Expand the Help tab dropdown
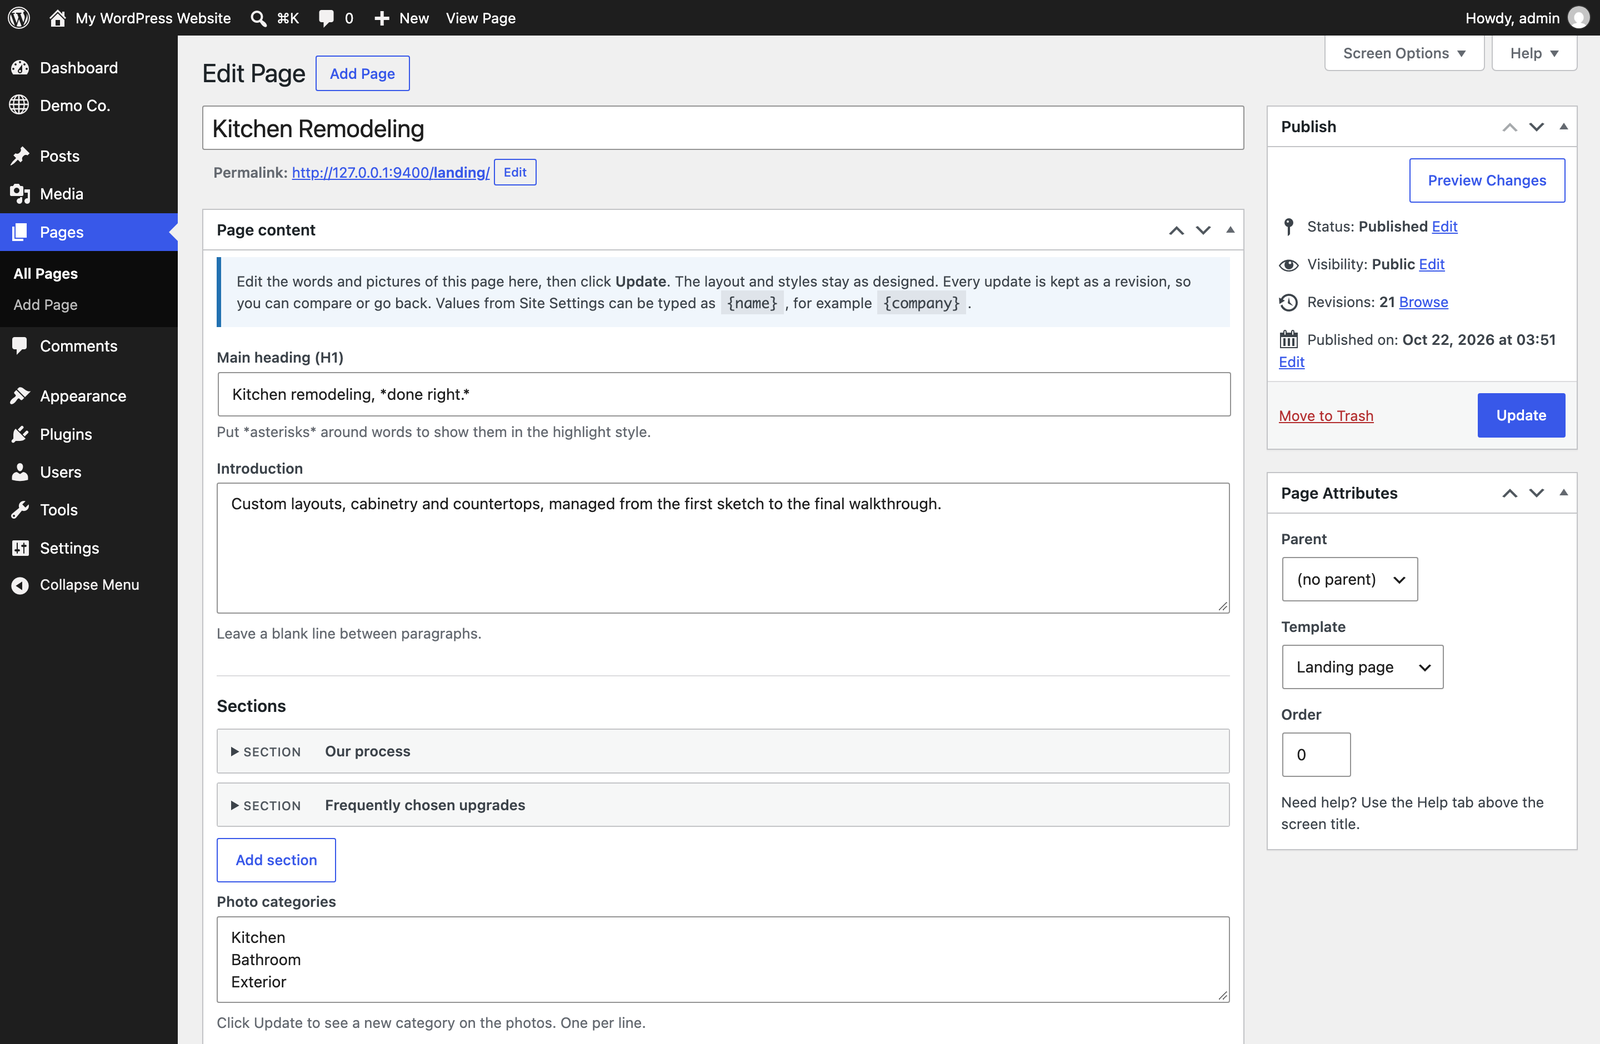1600x1044 pixels. [1534, 53]
